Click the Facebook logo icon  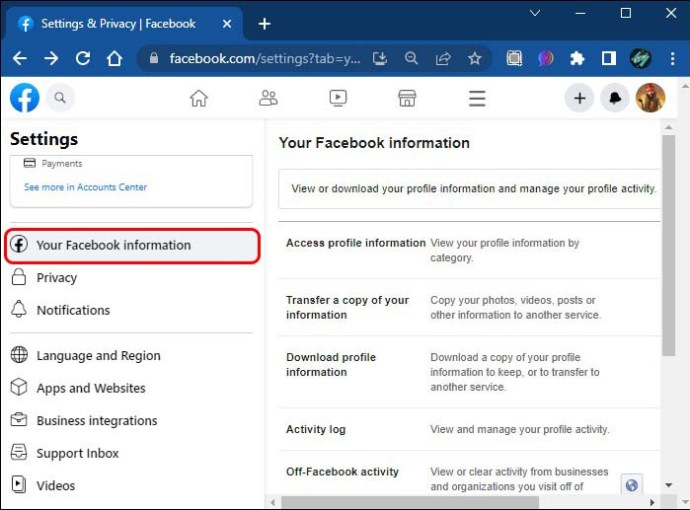(x=25, y=97)
